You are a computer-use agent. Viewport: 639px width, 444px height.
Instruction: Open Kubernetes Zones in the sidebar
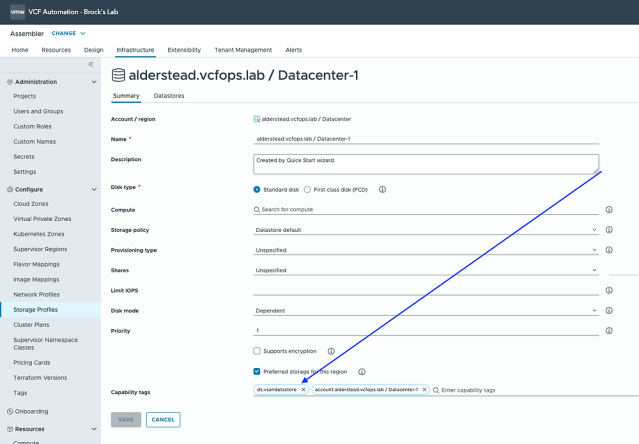39,234
